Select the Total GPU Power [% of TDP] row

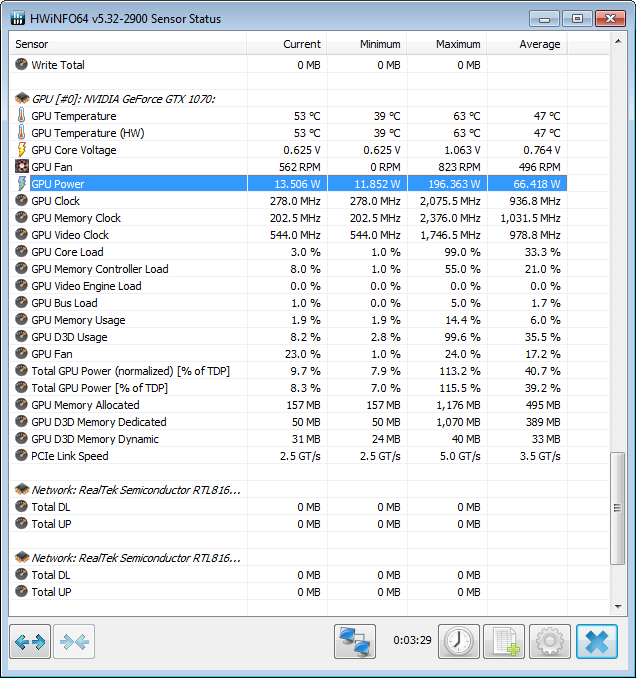click(x=288, y=388)
